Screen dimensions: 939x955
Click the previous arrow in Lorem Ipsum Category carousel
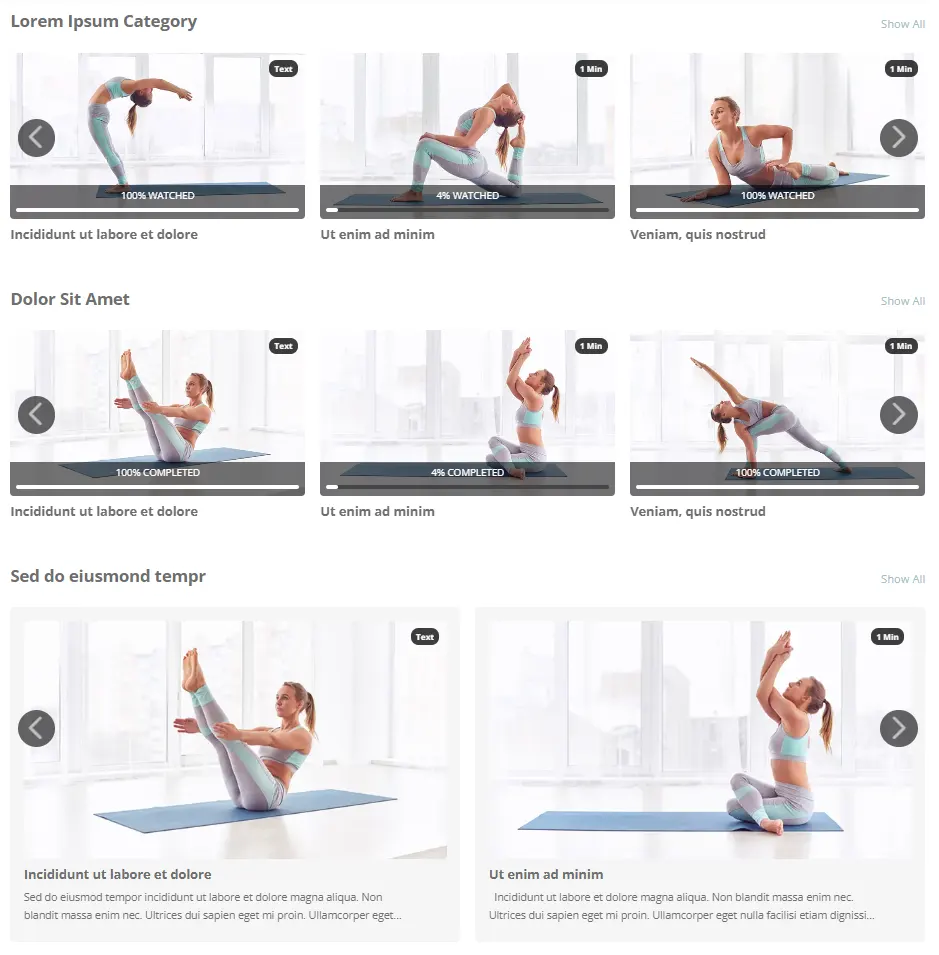tap(37, 138)
